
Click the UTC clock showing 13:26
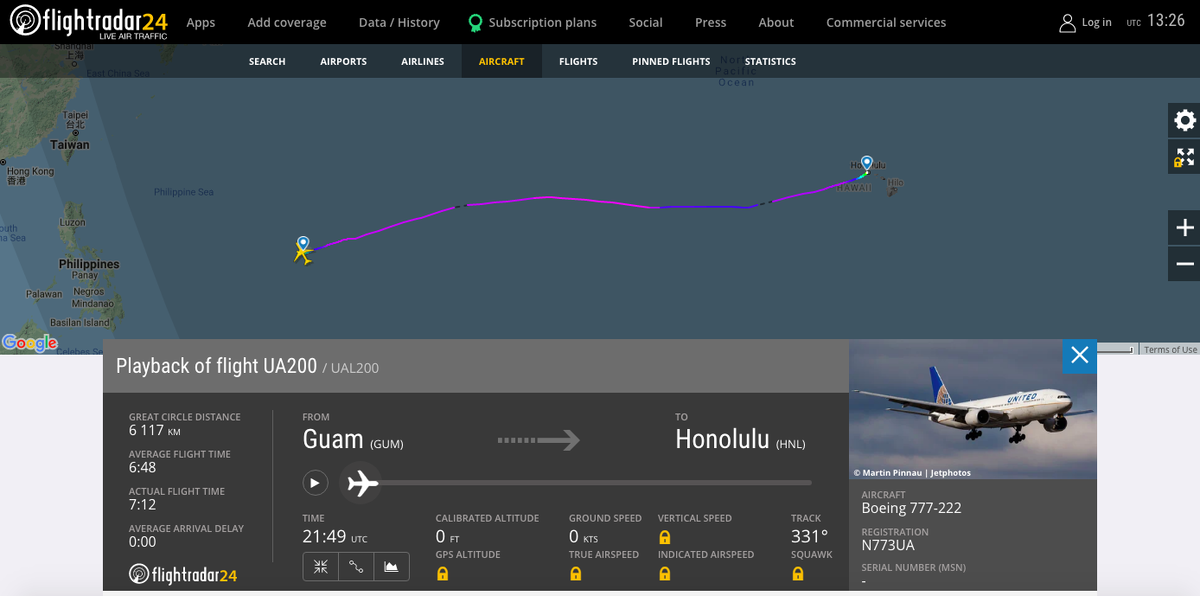pyautogui.click(x=1155, y=21)
